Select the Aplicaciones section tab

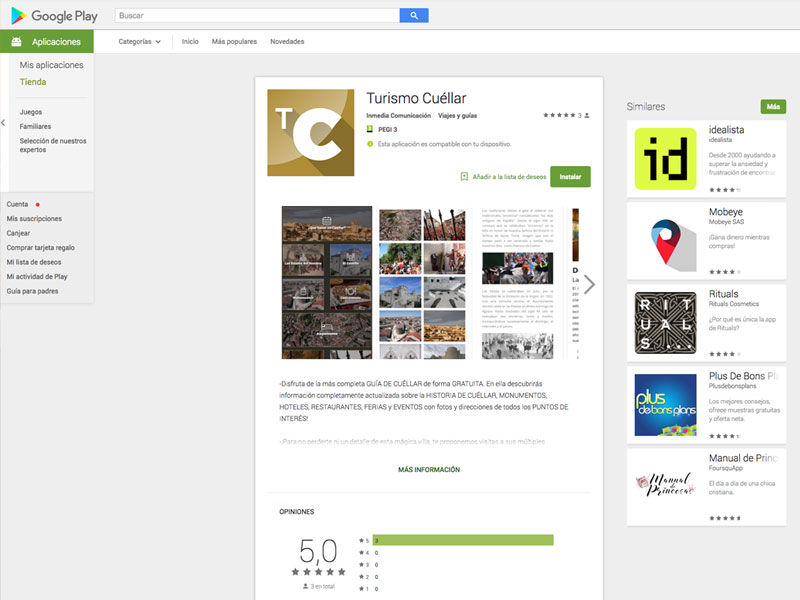pos(46,42)
